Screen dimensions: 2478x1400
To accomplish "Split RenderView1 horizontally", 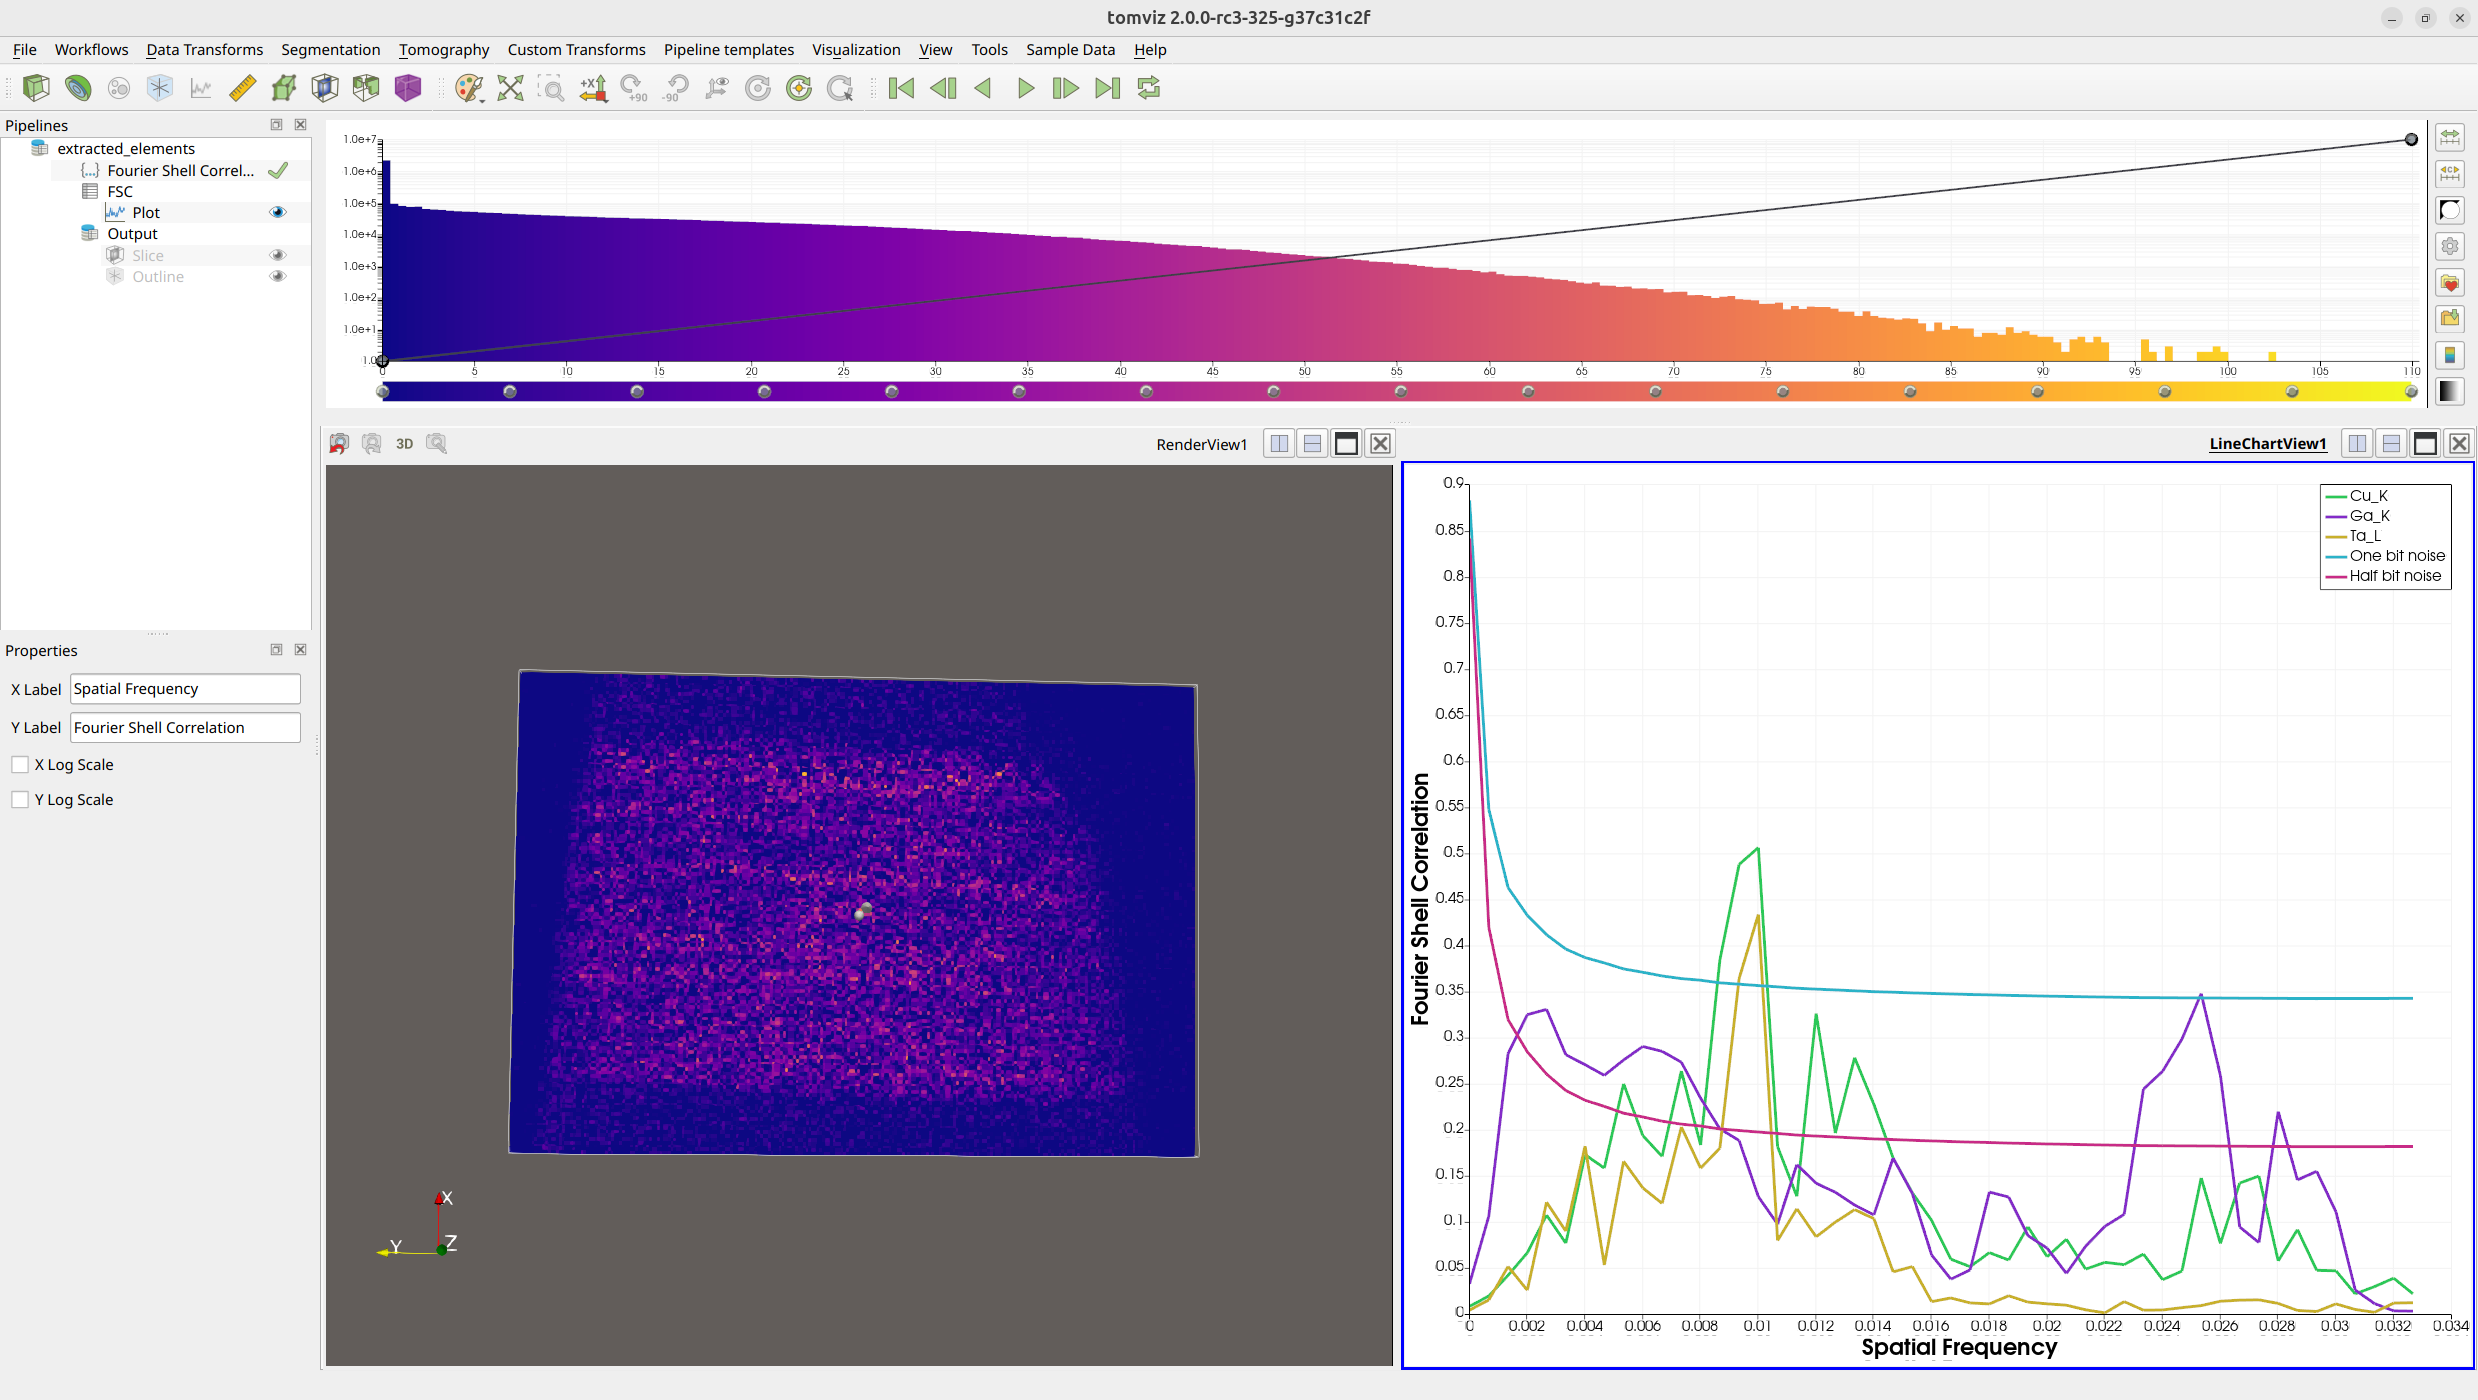I will (x=1279, y=444).
